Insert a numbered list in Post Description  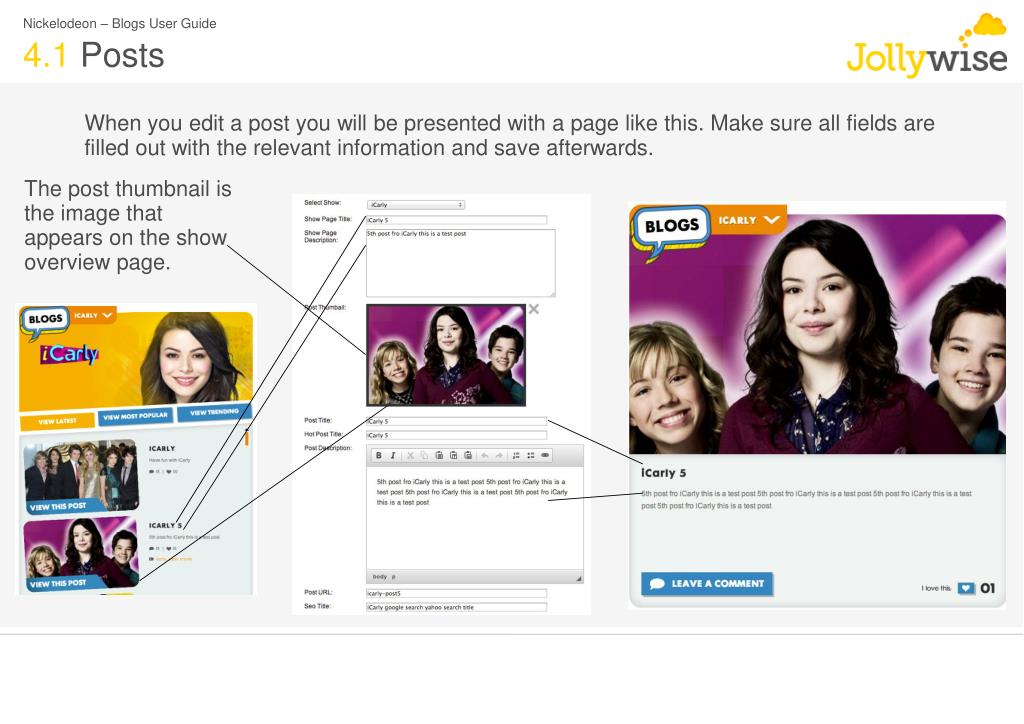point(516,456)
